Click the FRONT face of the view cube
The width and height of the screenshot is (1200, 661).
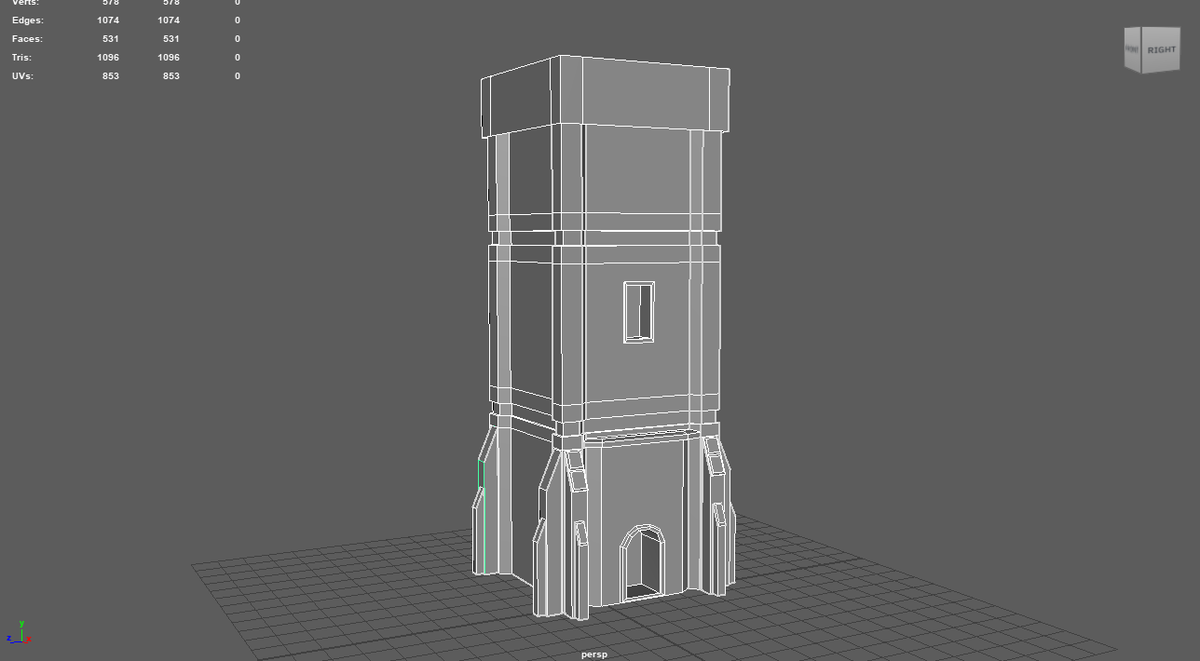point(1132,49)
